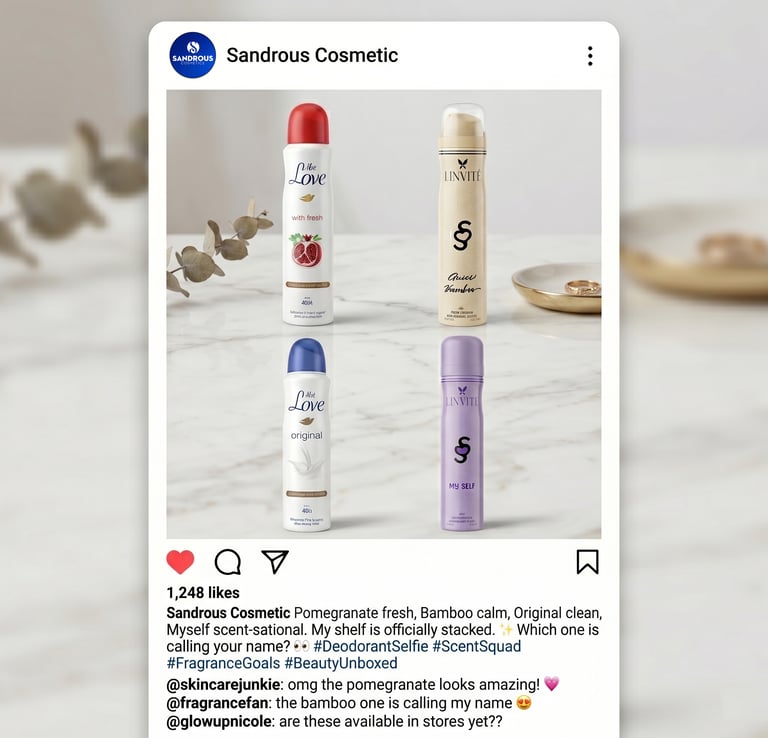Unlike the post via the red heart
The image size is (768, 738).
[180, 562]
